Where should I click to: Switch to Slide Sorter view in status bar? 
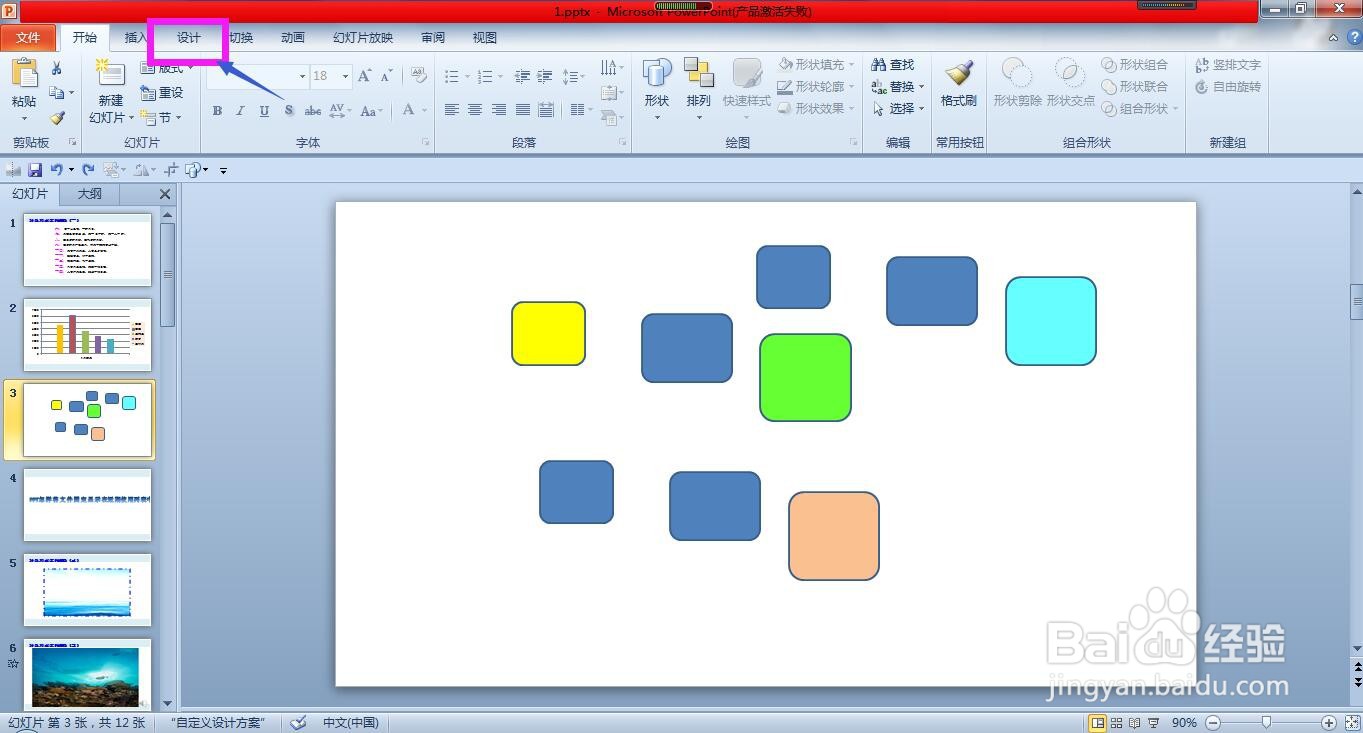(1116, 723)
